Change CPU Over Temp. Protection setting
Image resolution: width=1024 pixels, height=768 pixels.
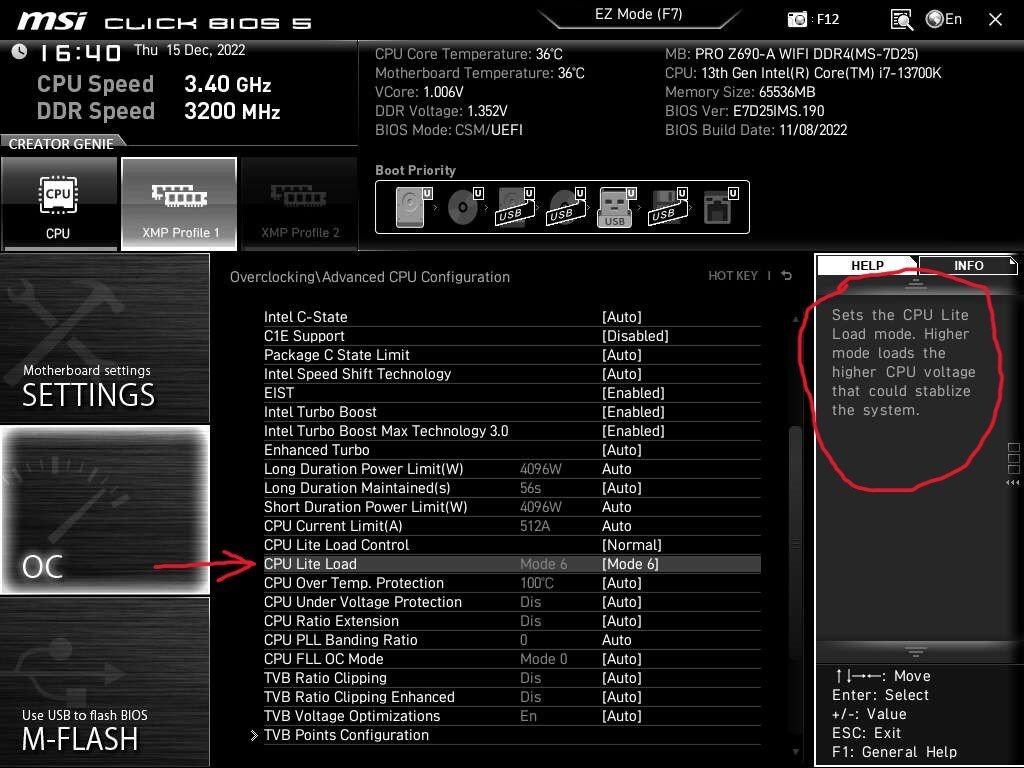click(x=511, y=583)
